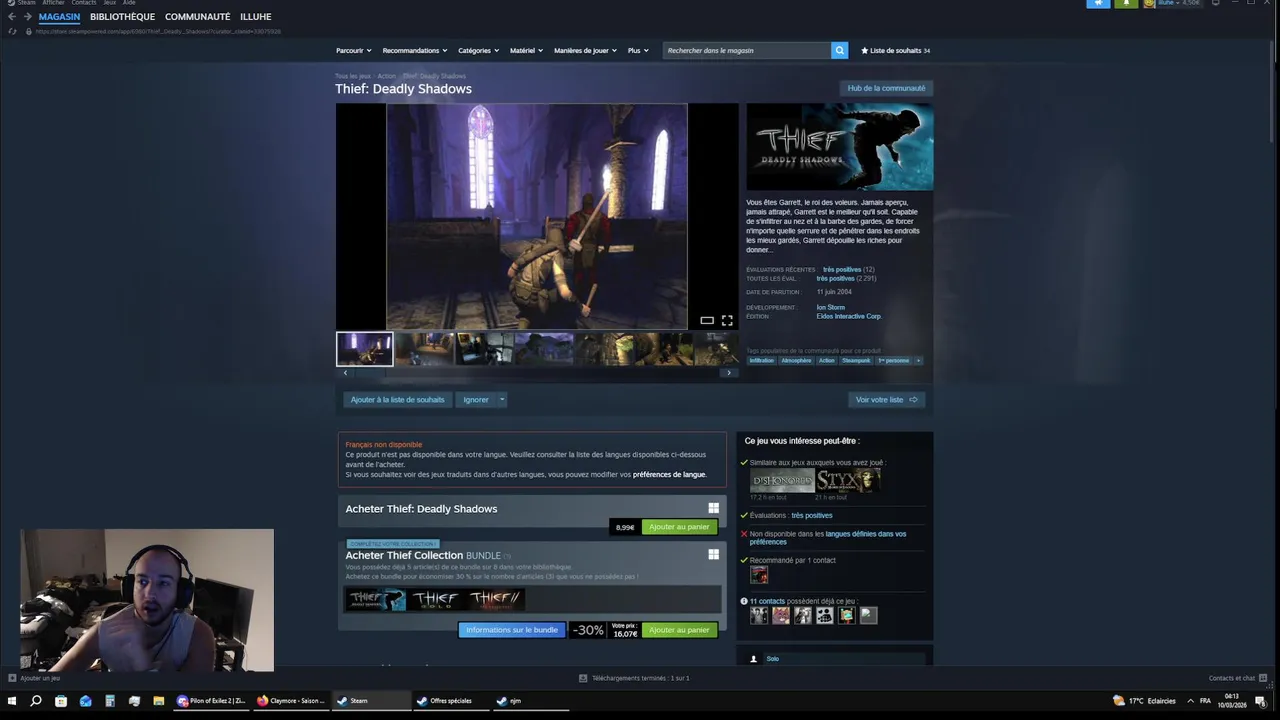The height and width of the screenshot is (720, 1280).
Task: Click the Ignorer button
Action: pyautogui.click(x=476, y=399)
